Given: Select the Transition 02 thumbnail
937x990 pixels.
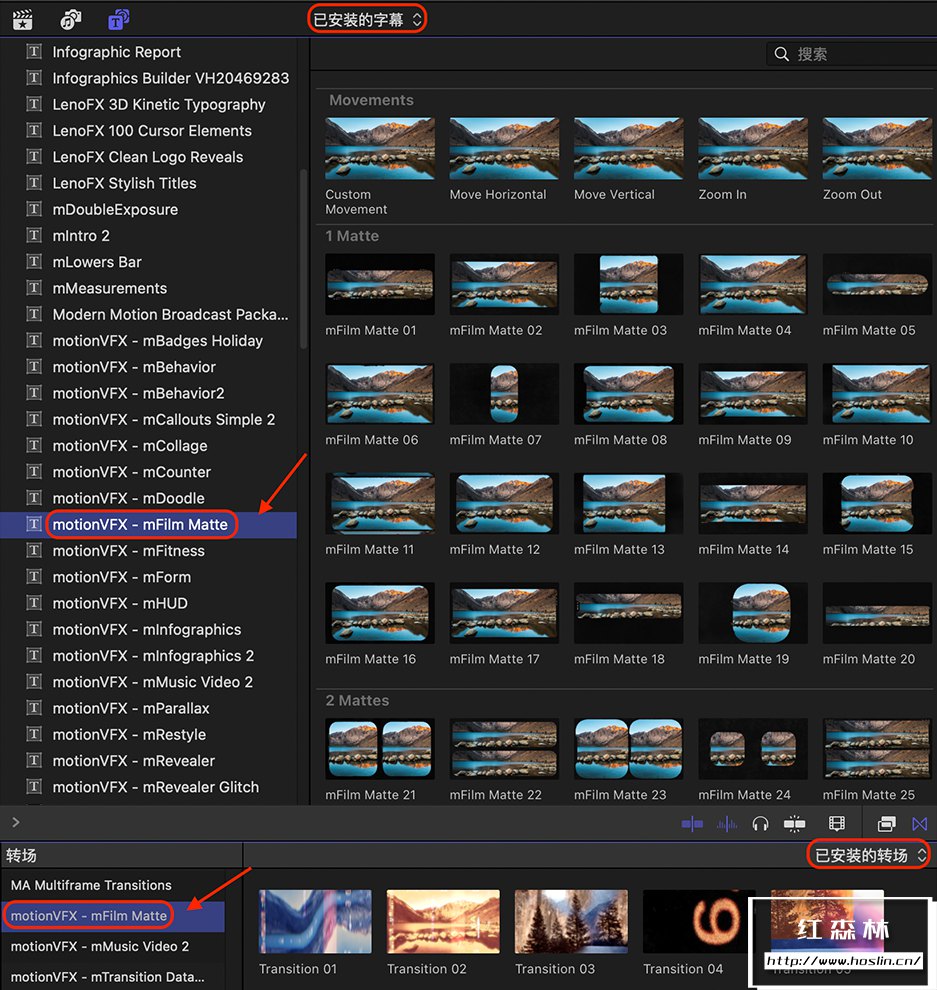Looking at the screenshot, I should point(443,922).
